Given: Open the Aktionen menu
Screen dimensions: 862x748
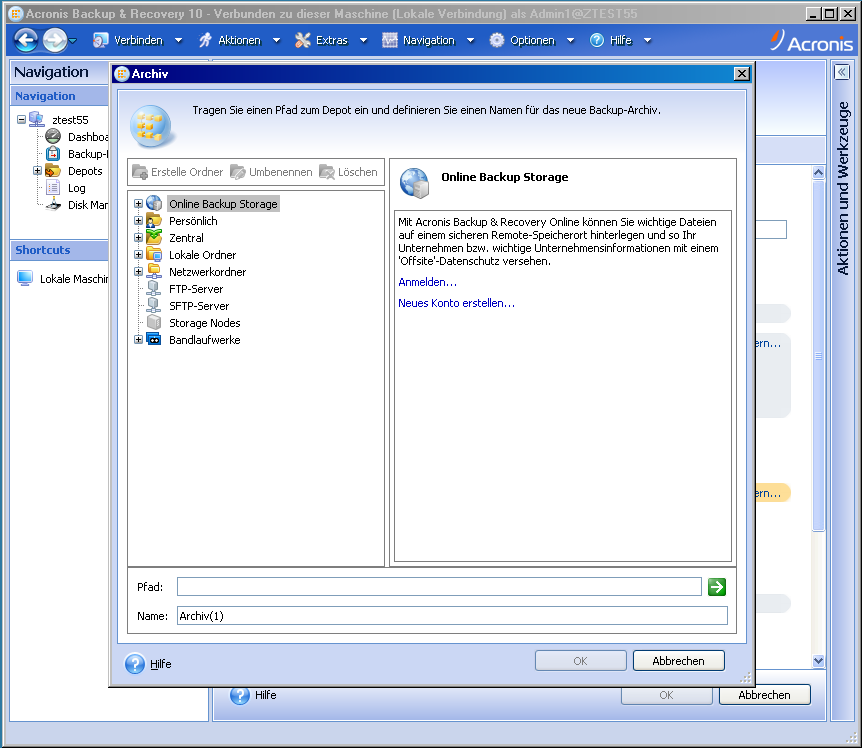Looking at the screenshot, I should coord(239,40).
